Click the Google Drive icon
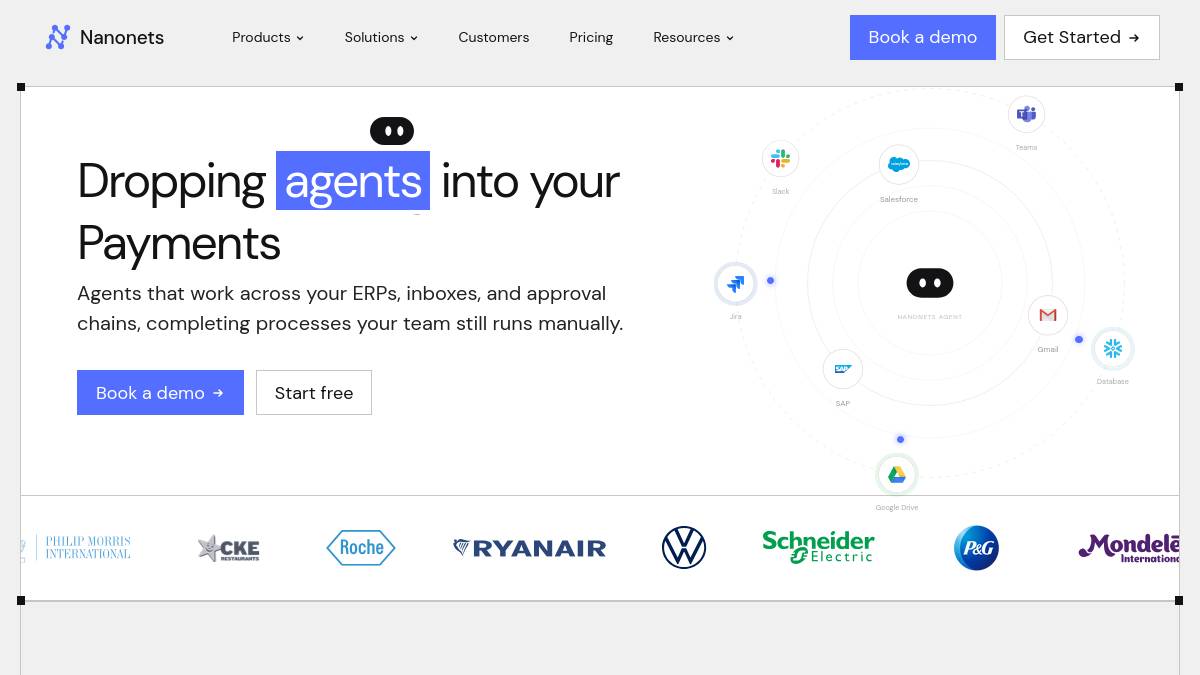 point(897,474)
